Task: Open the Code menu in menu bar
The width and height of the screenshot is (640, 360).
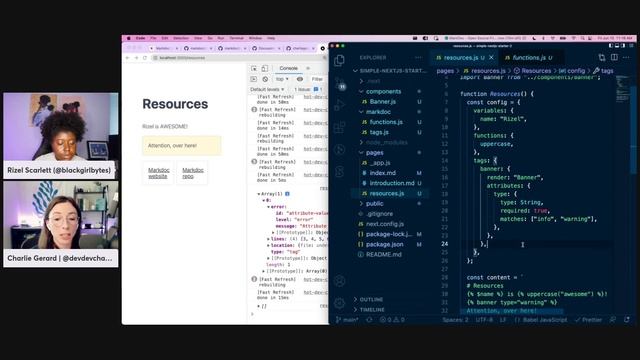Action: click(140, 38)
